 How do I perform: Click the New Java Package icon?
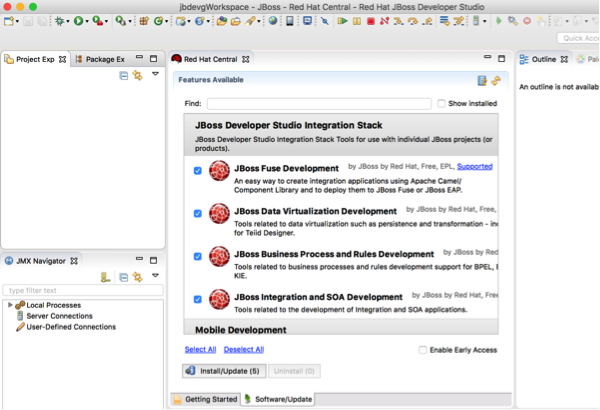point(144,21)
